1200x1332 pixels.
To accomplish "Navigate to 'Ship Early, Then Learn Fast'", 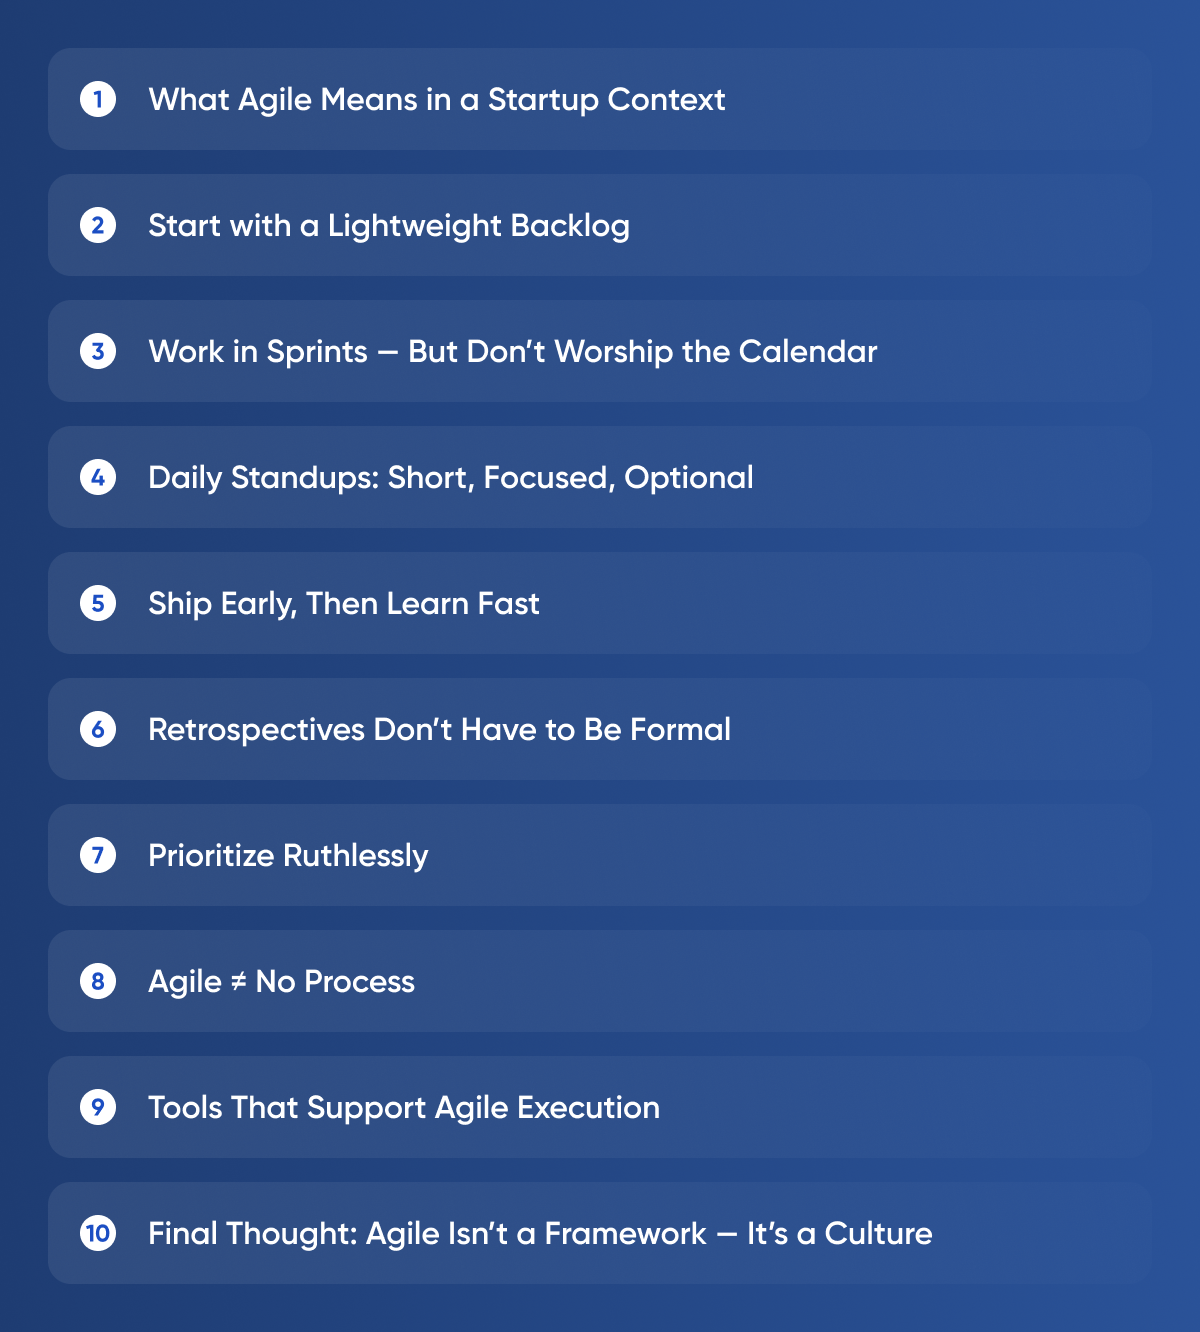I will 343,604.
